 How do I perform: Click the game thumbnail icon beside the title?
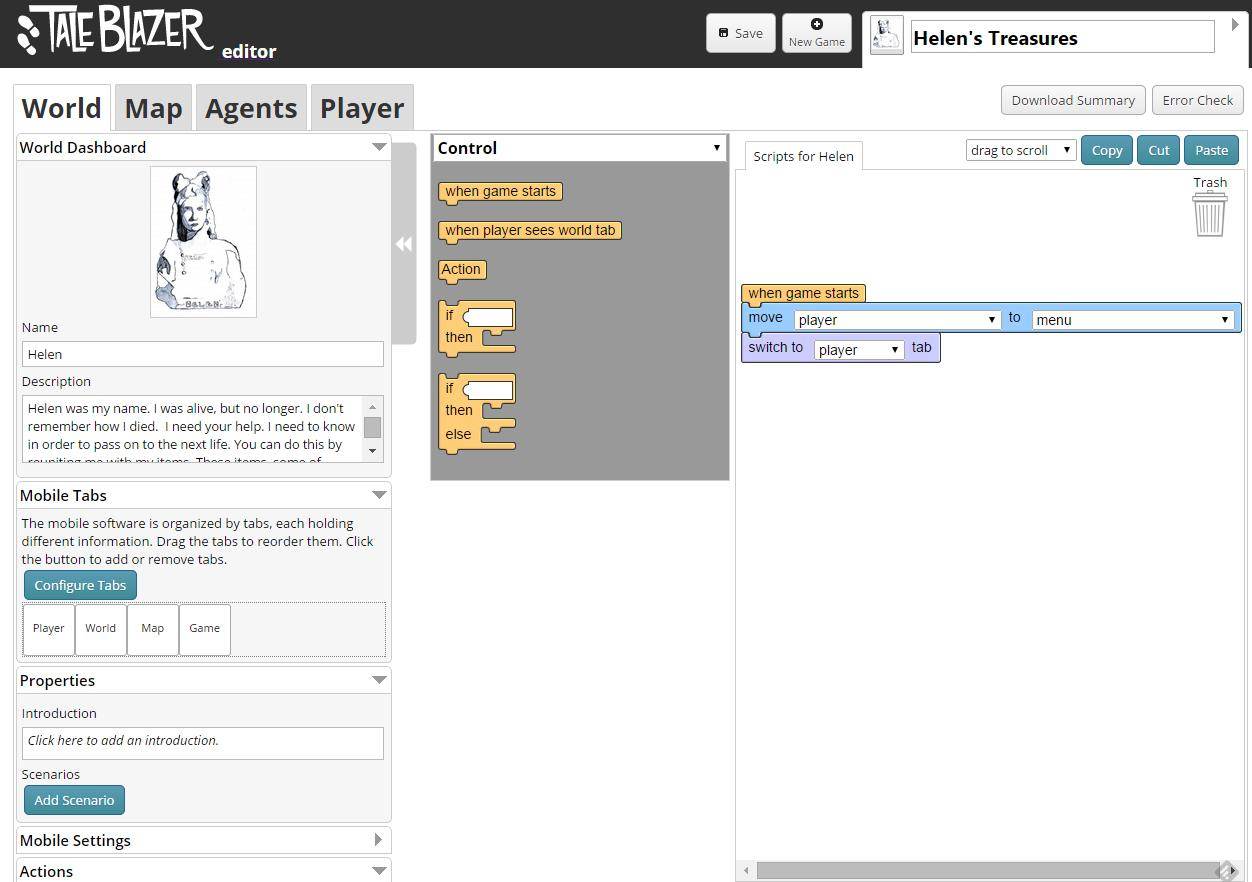click(x=887, y=36)
